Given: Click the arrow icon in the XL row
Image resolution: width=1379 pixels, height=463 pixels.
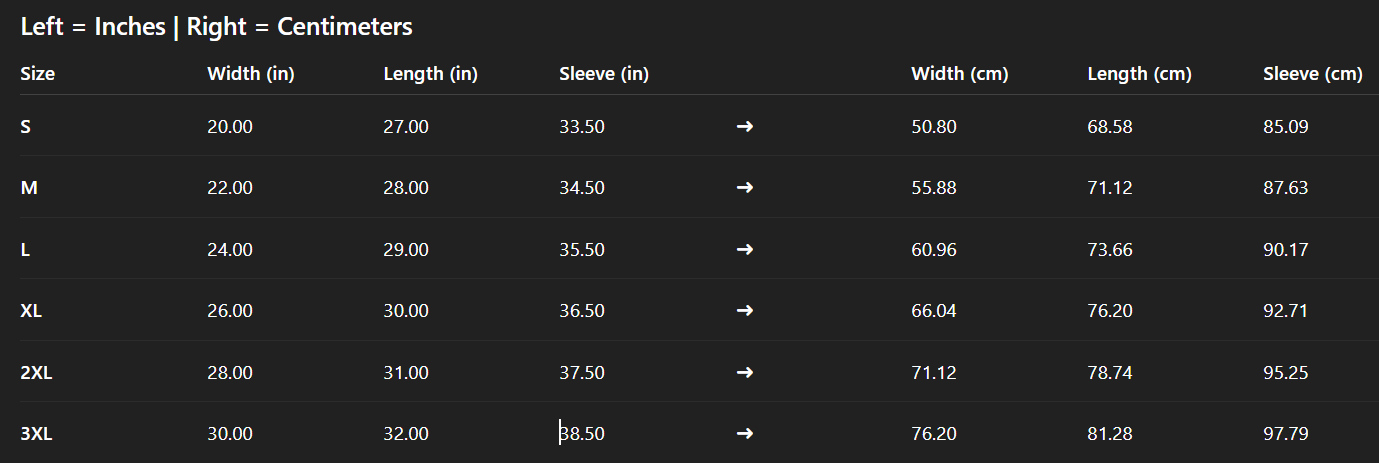Looking at the screenshot, I should pos(744,311).
